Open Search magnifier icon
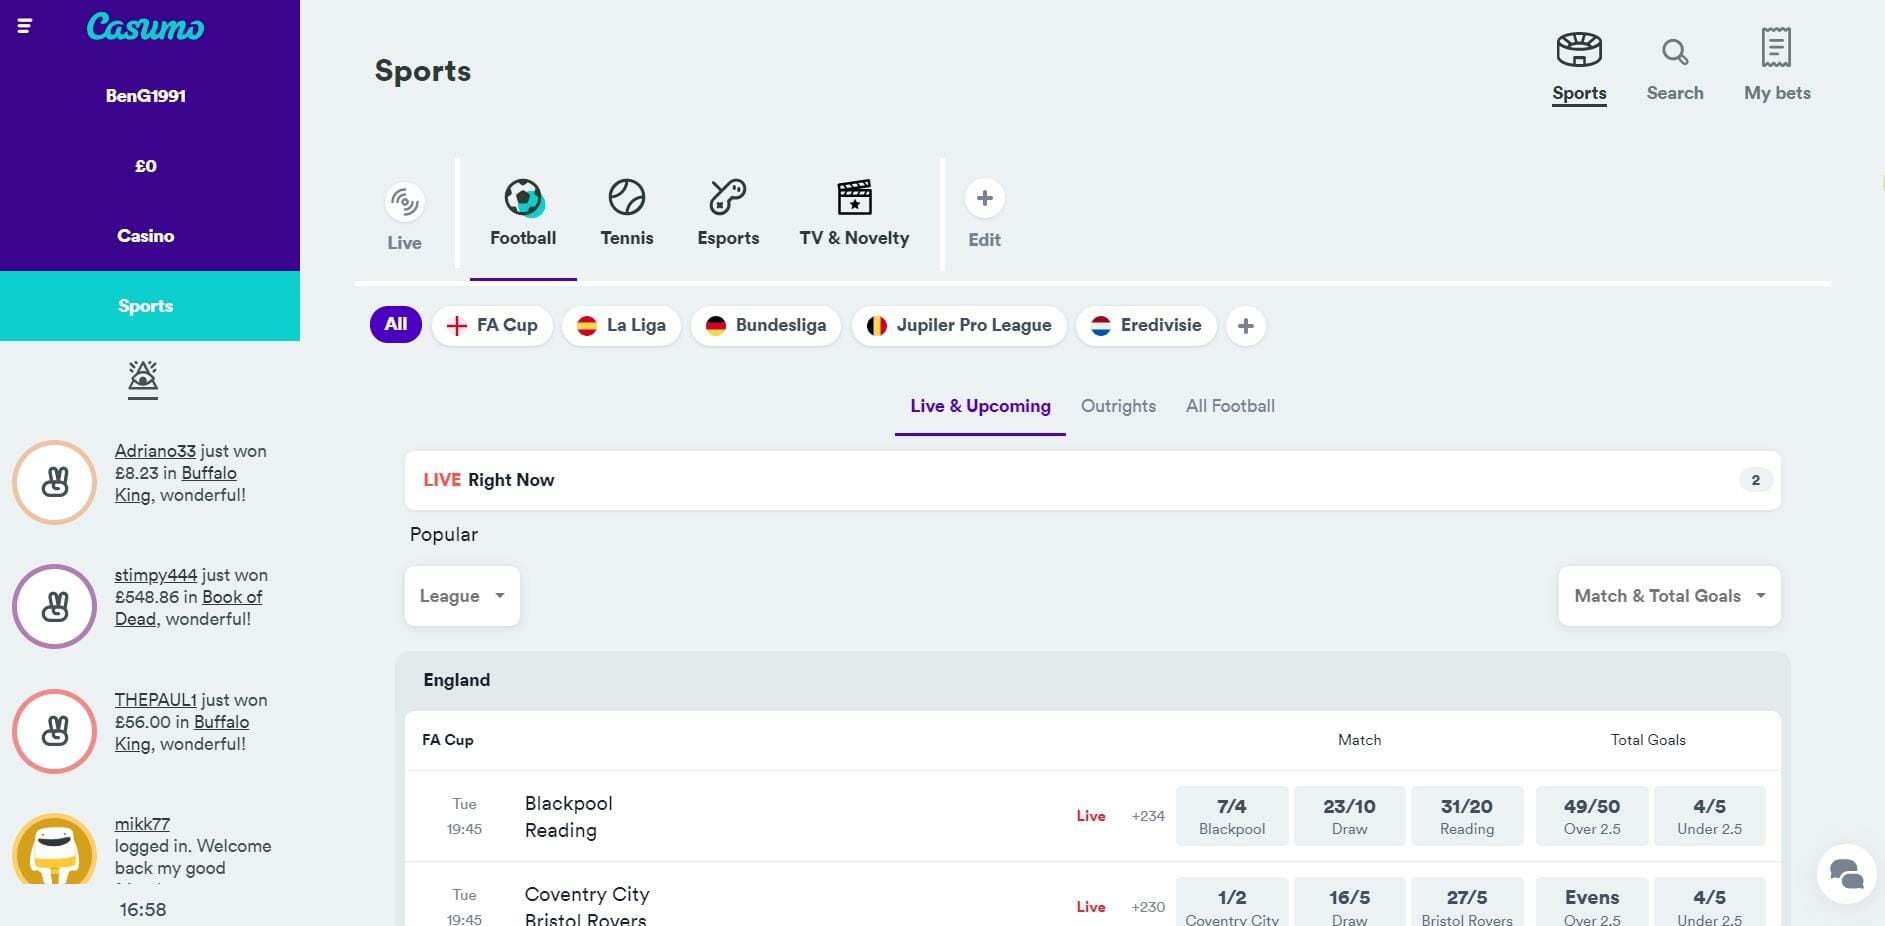Image resolution: width=1885 pixels, height=926 pixels. click(1675, 51)
